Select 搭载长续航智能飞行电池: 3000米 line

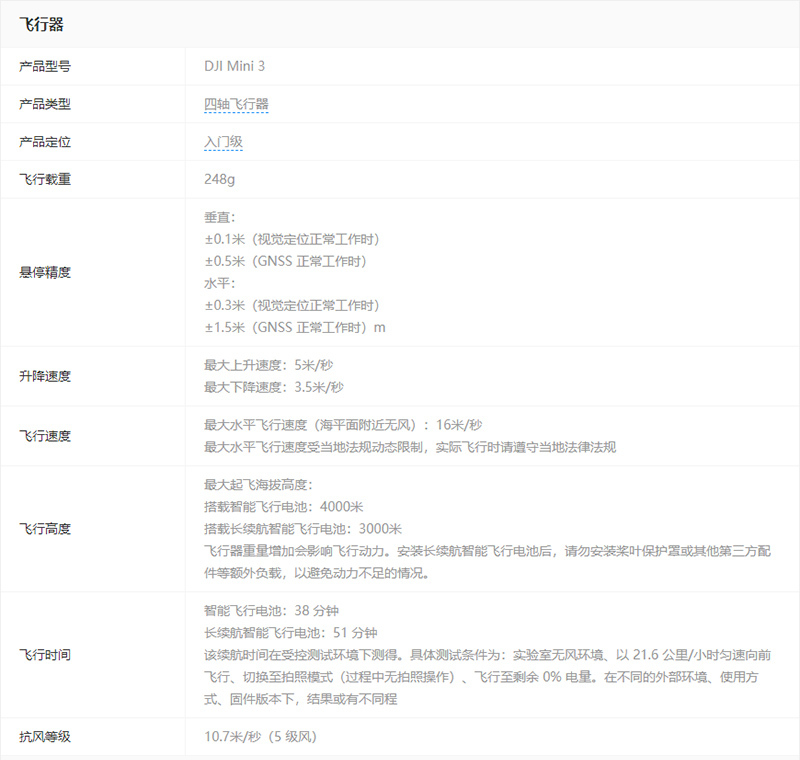pyautogui.click(x=303, y=528)
